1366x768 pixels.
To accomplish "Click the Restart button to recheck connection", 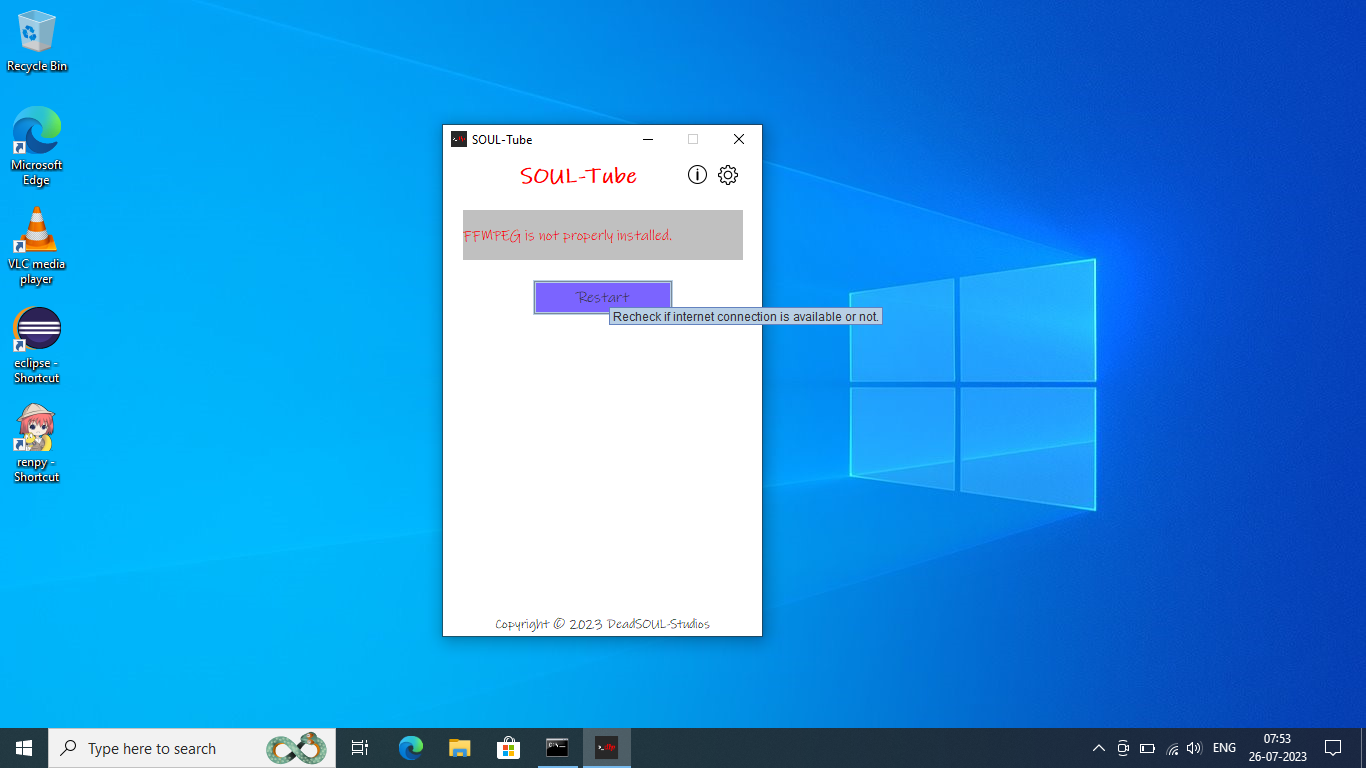I will pyautogui.click(x=602, y=297).
